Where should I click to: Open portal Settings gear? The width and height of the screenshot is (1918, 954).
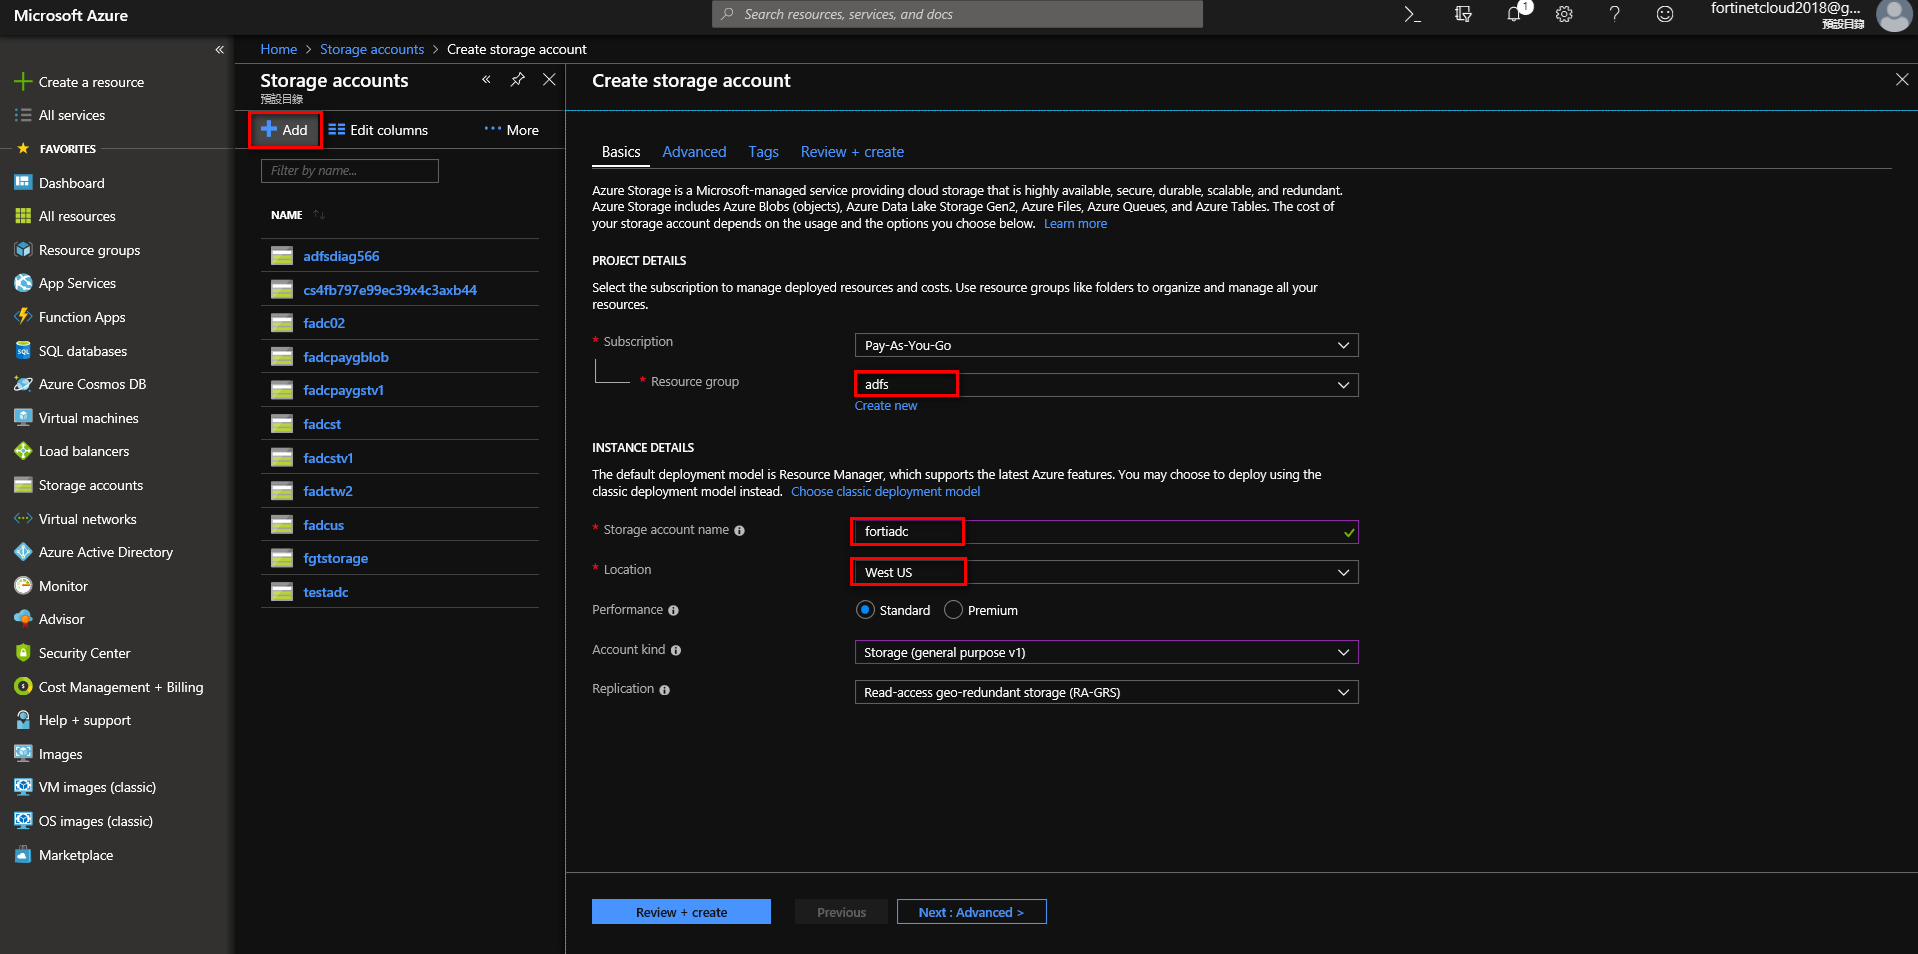(x=1563, y=14)
